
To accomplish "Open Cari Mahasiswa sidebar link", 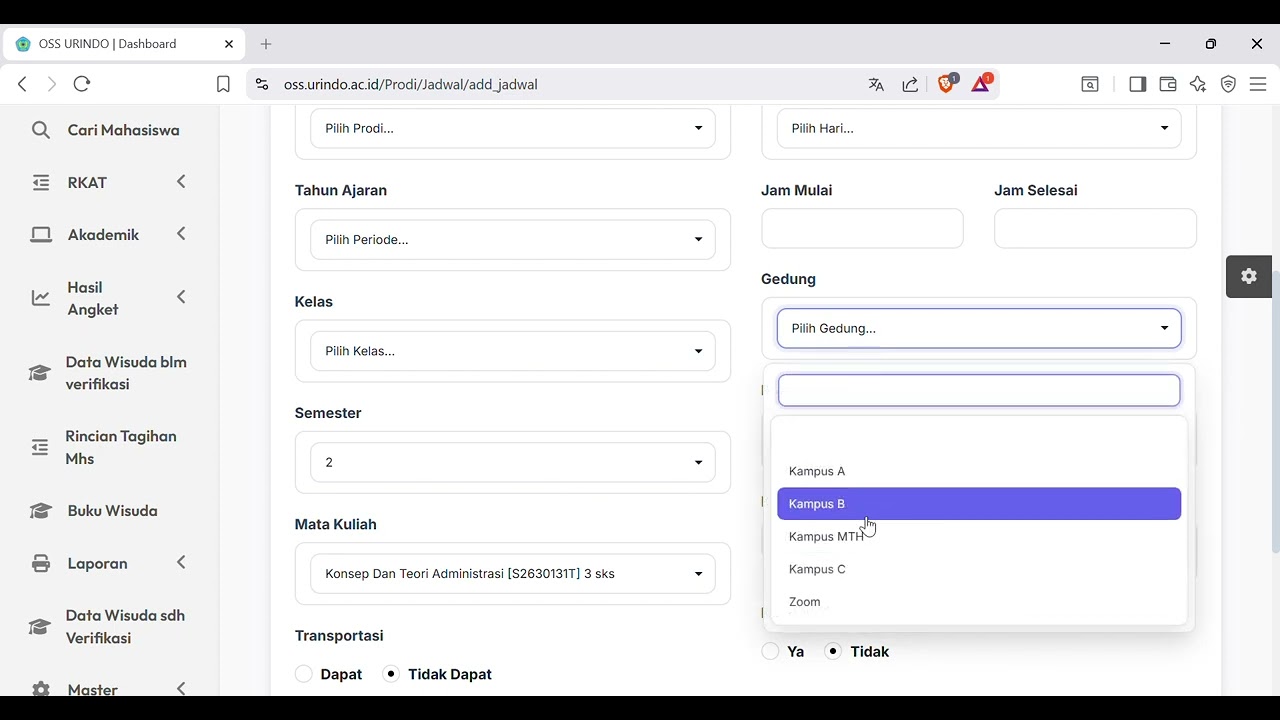I will (x=123, y=130).
